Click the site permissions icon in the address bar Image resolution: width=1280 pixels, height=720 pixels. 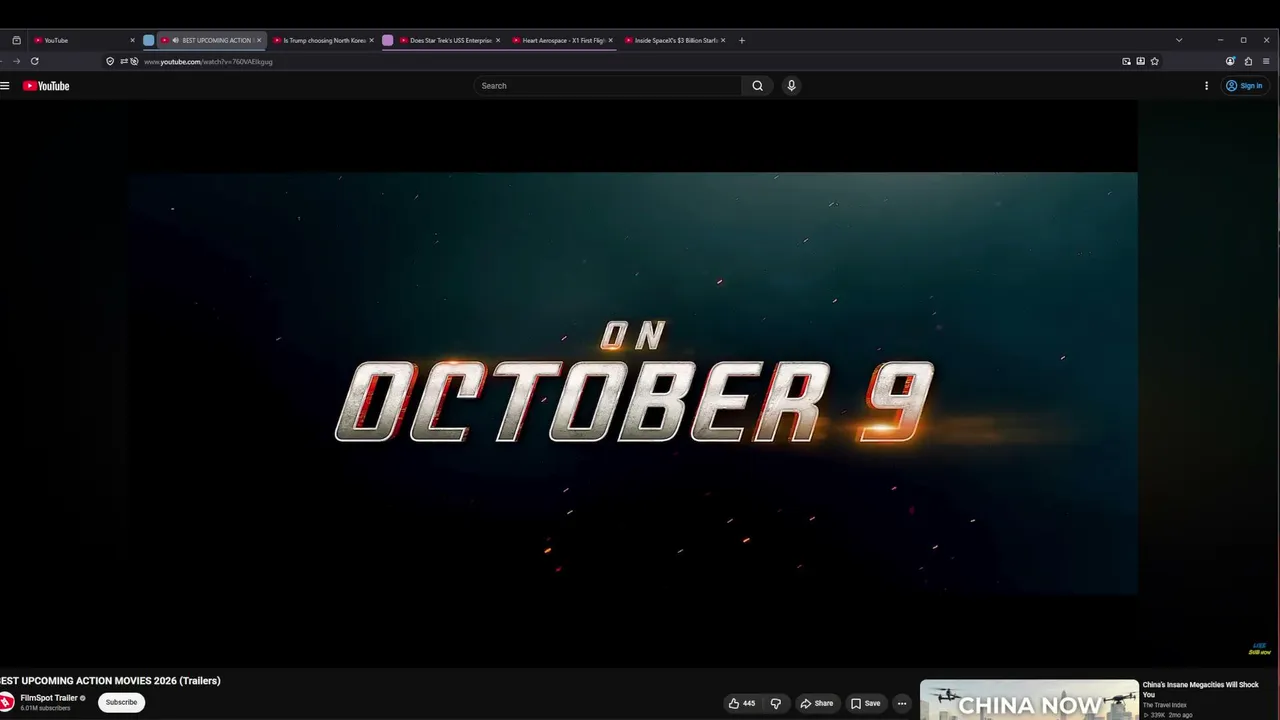click(123, 61)
